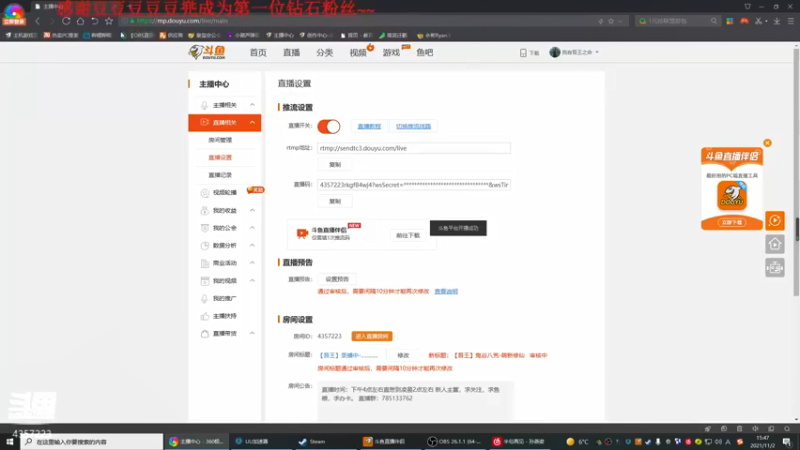
Task: Click the home icon on right float bar
Action: [x=774, y=244]
